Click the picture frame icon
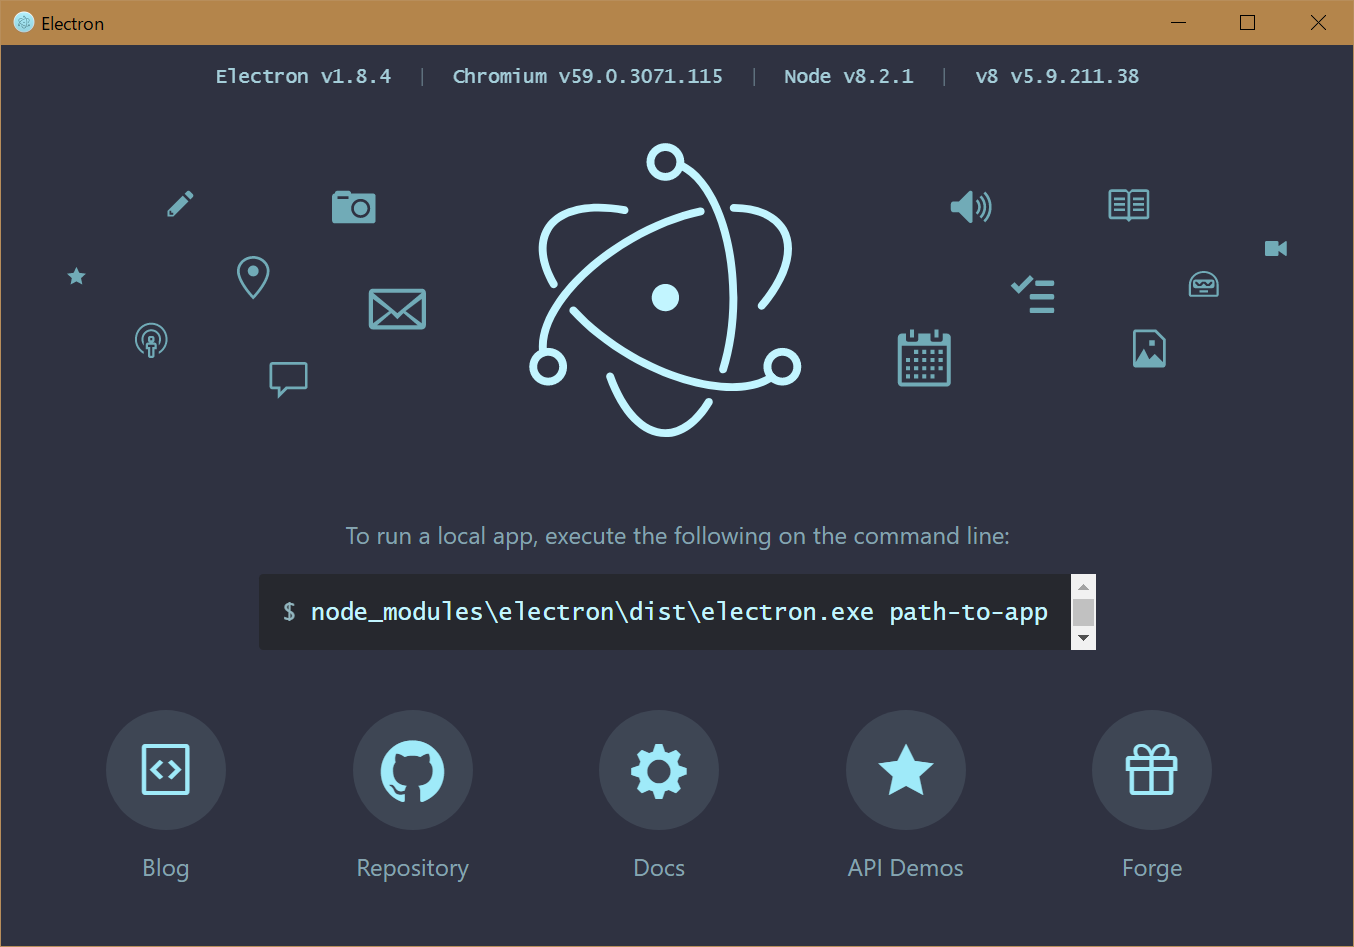This screenshot has height=947, width=1354. (x=1149, y=348)
